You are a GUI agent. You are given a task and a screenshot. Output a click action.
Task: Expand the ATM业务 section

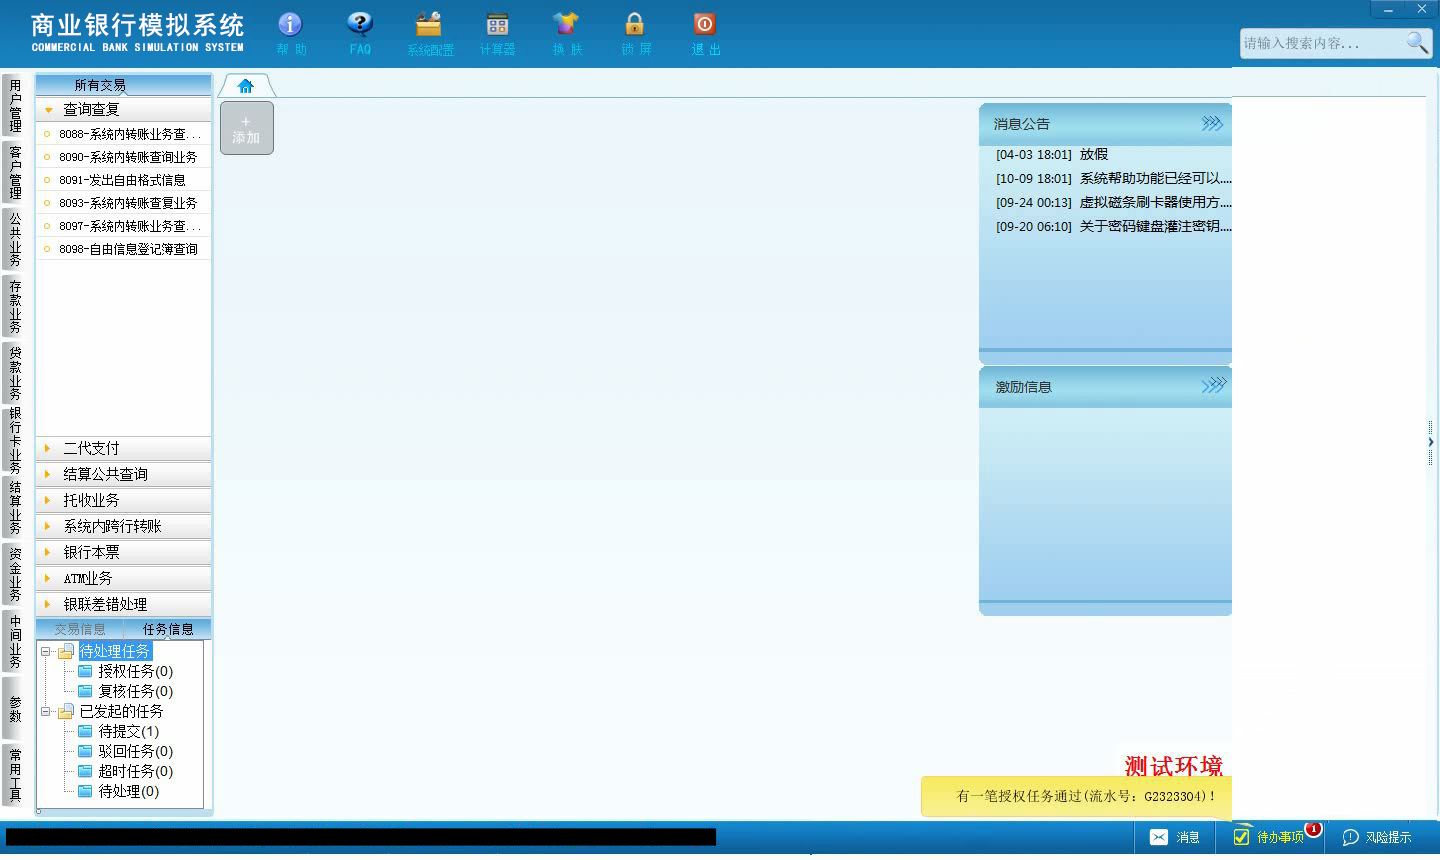[x=124, y=578]
